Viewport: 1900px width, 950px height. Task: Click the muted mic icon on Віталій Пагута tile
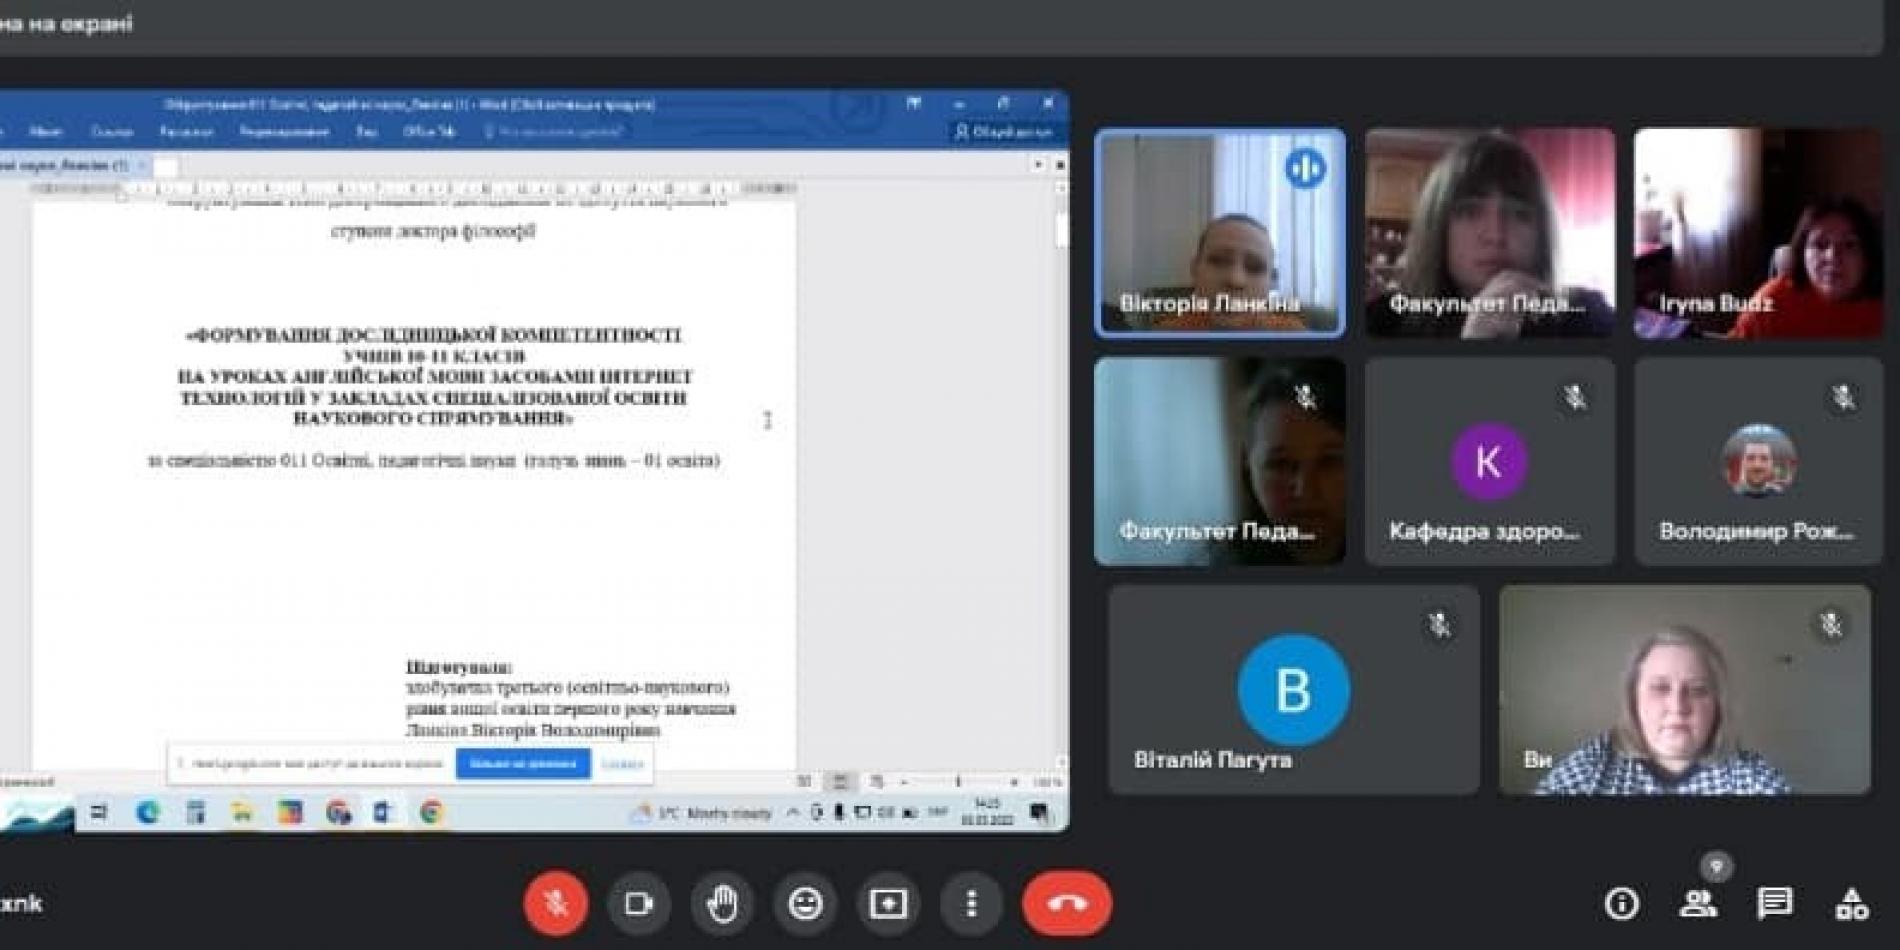1439,626
